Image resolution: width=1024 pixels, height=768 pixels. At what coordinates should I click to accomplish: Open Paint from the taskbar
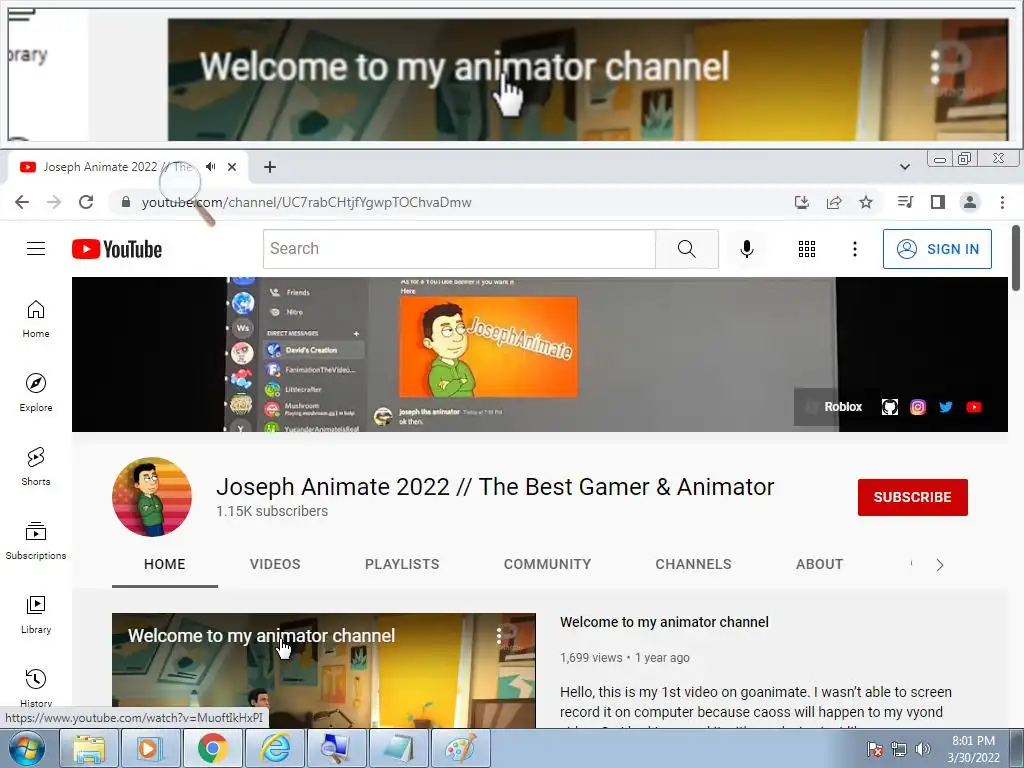pyautogui.click(x=461, y=749)
